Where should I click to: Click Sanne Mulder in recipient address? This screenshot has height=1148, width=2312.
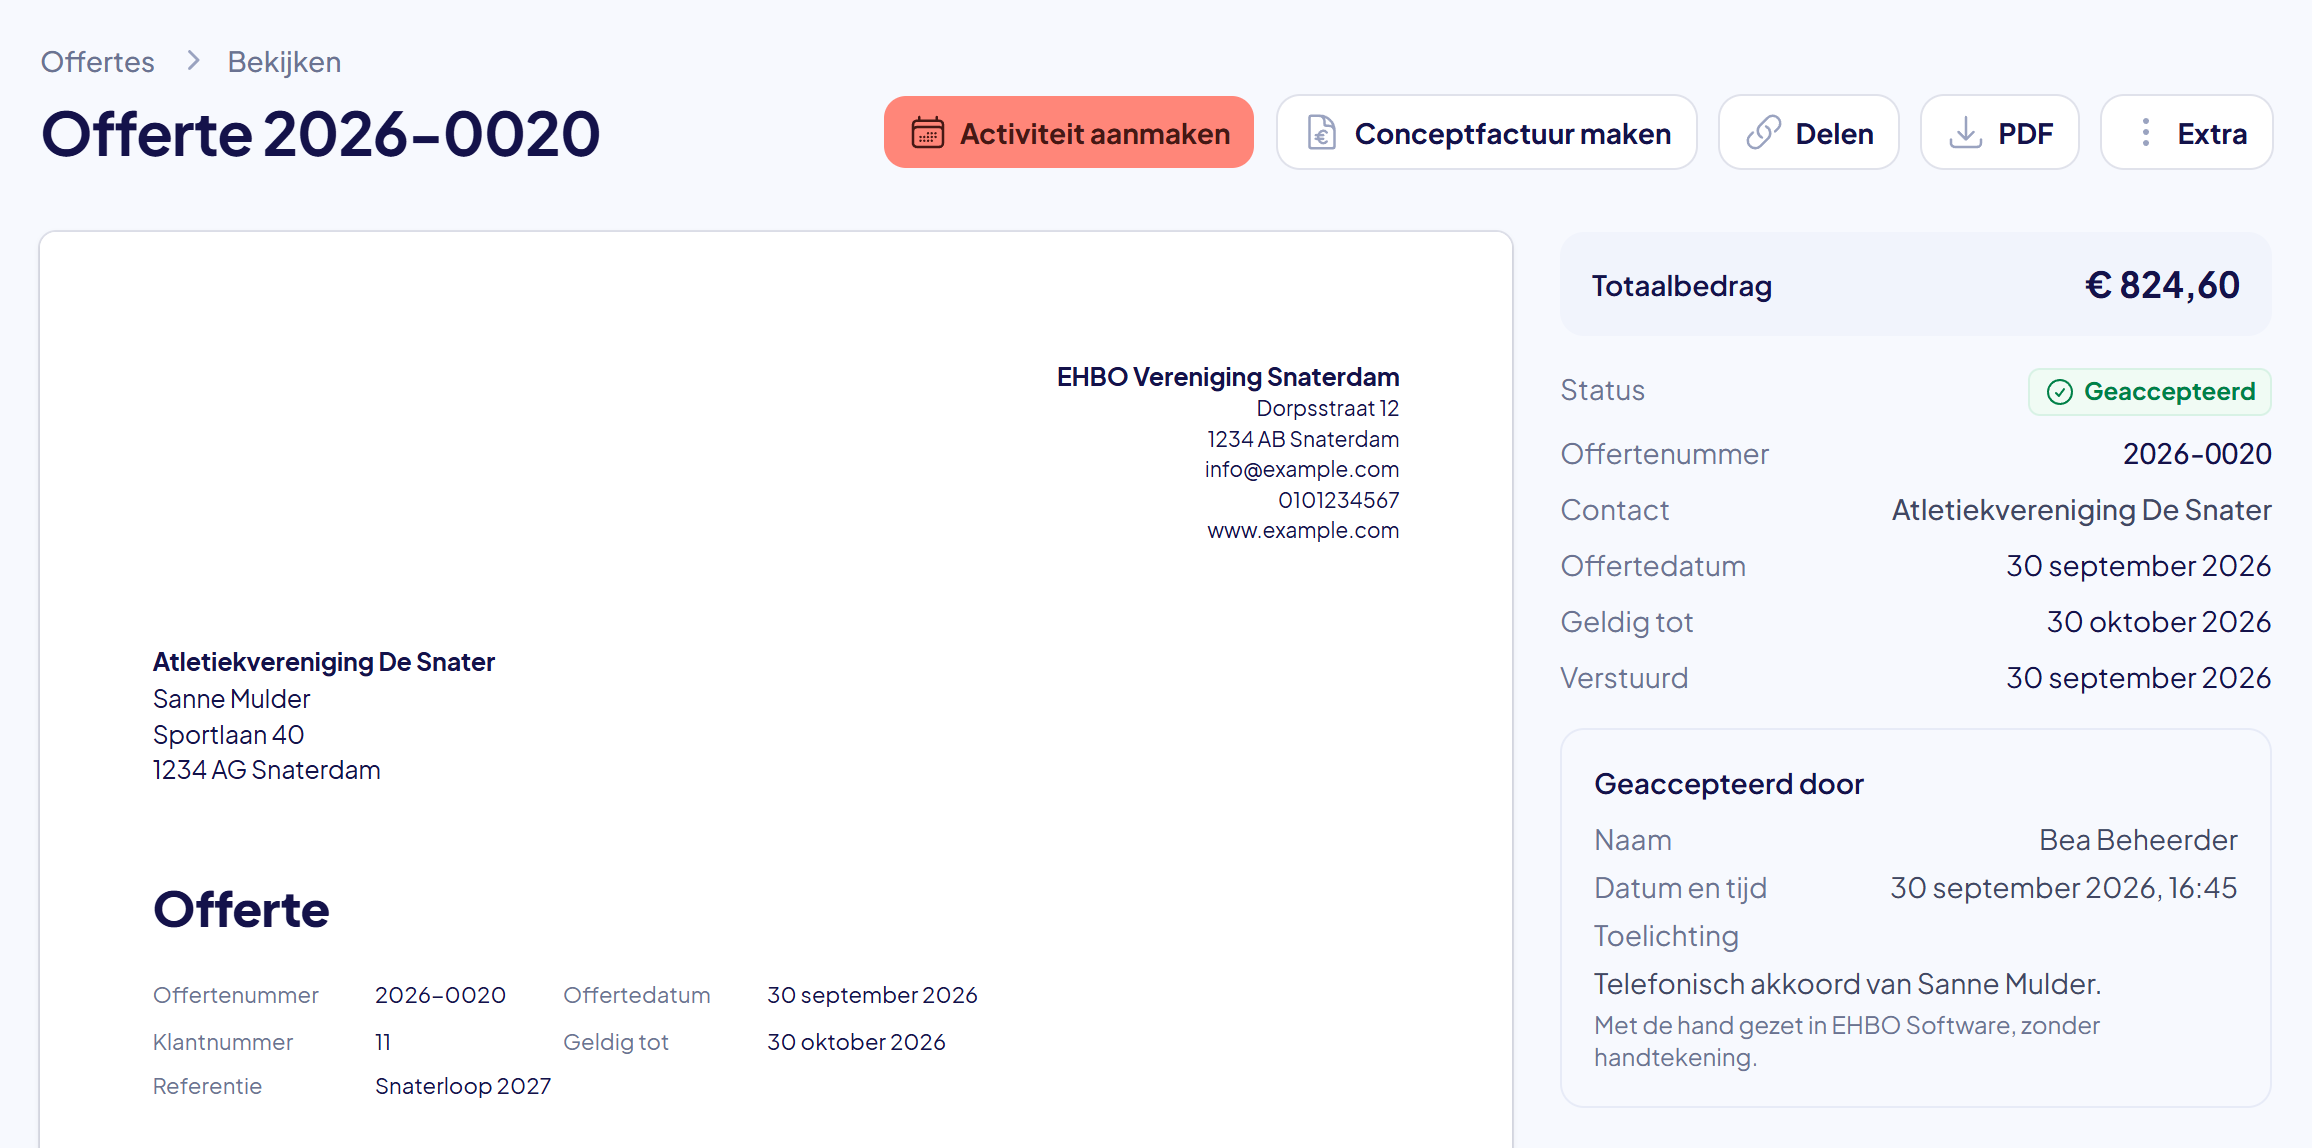pos(231,699)
